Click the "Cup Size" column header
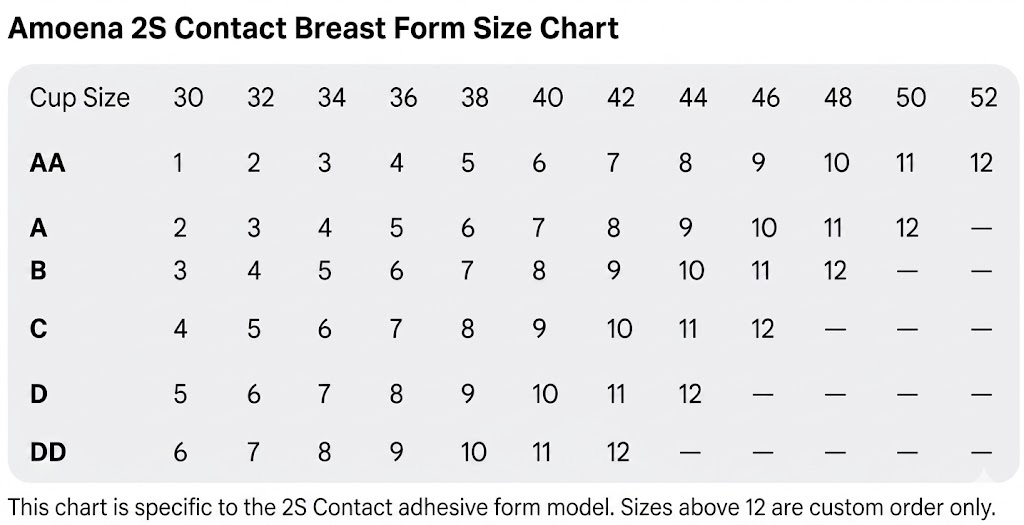The image size is (1024, 525). coord(80,98)
